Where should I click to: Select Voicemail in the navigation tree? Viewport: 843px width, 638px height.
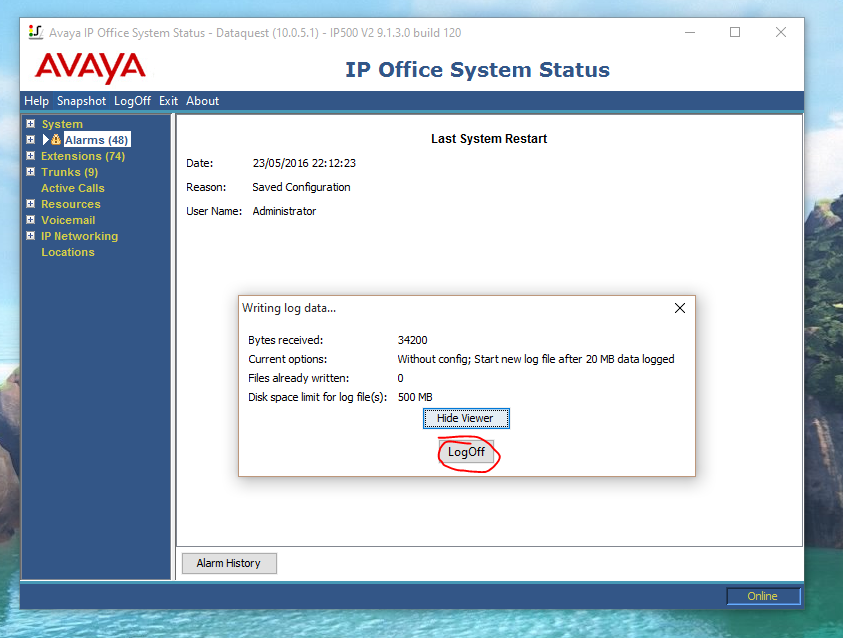pyautogui.click(x=68, y=220)
